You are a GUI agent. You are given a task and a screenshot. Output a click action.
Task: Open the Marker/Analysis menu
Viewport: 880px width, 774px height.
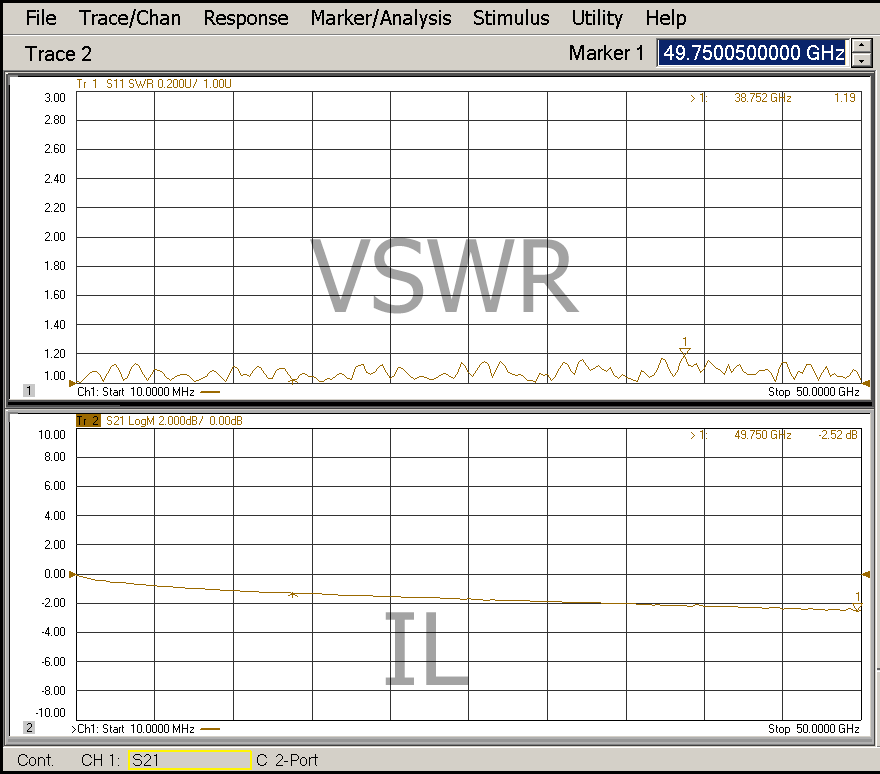tap(380, 18)
